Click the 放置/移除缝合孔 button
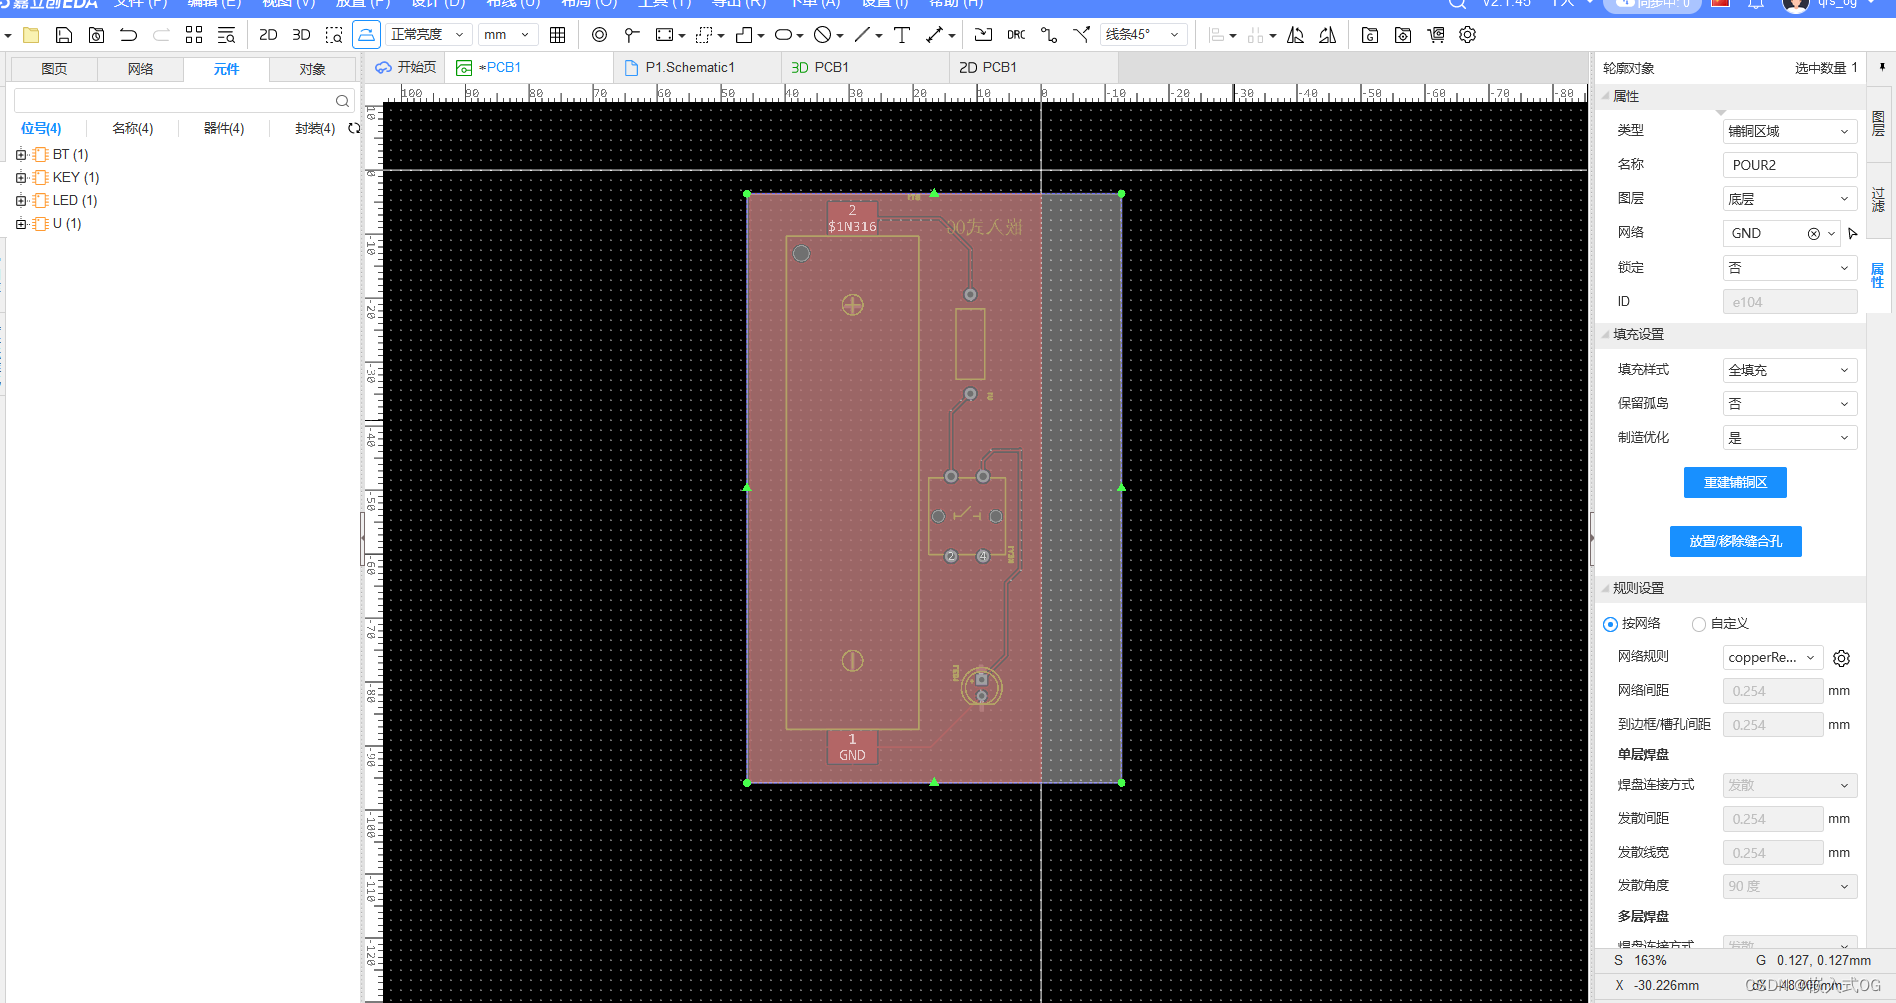1896x1003 pixels. tap(1735, 541)
